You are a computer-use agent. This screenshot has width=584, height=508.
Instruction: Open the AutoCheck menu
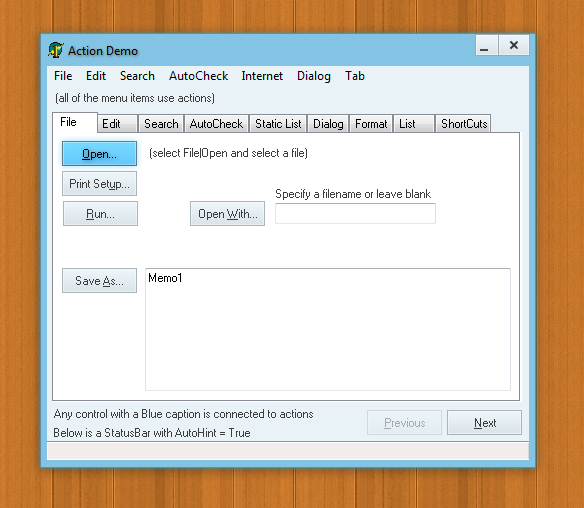pos(198,76)
